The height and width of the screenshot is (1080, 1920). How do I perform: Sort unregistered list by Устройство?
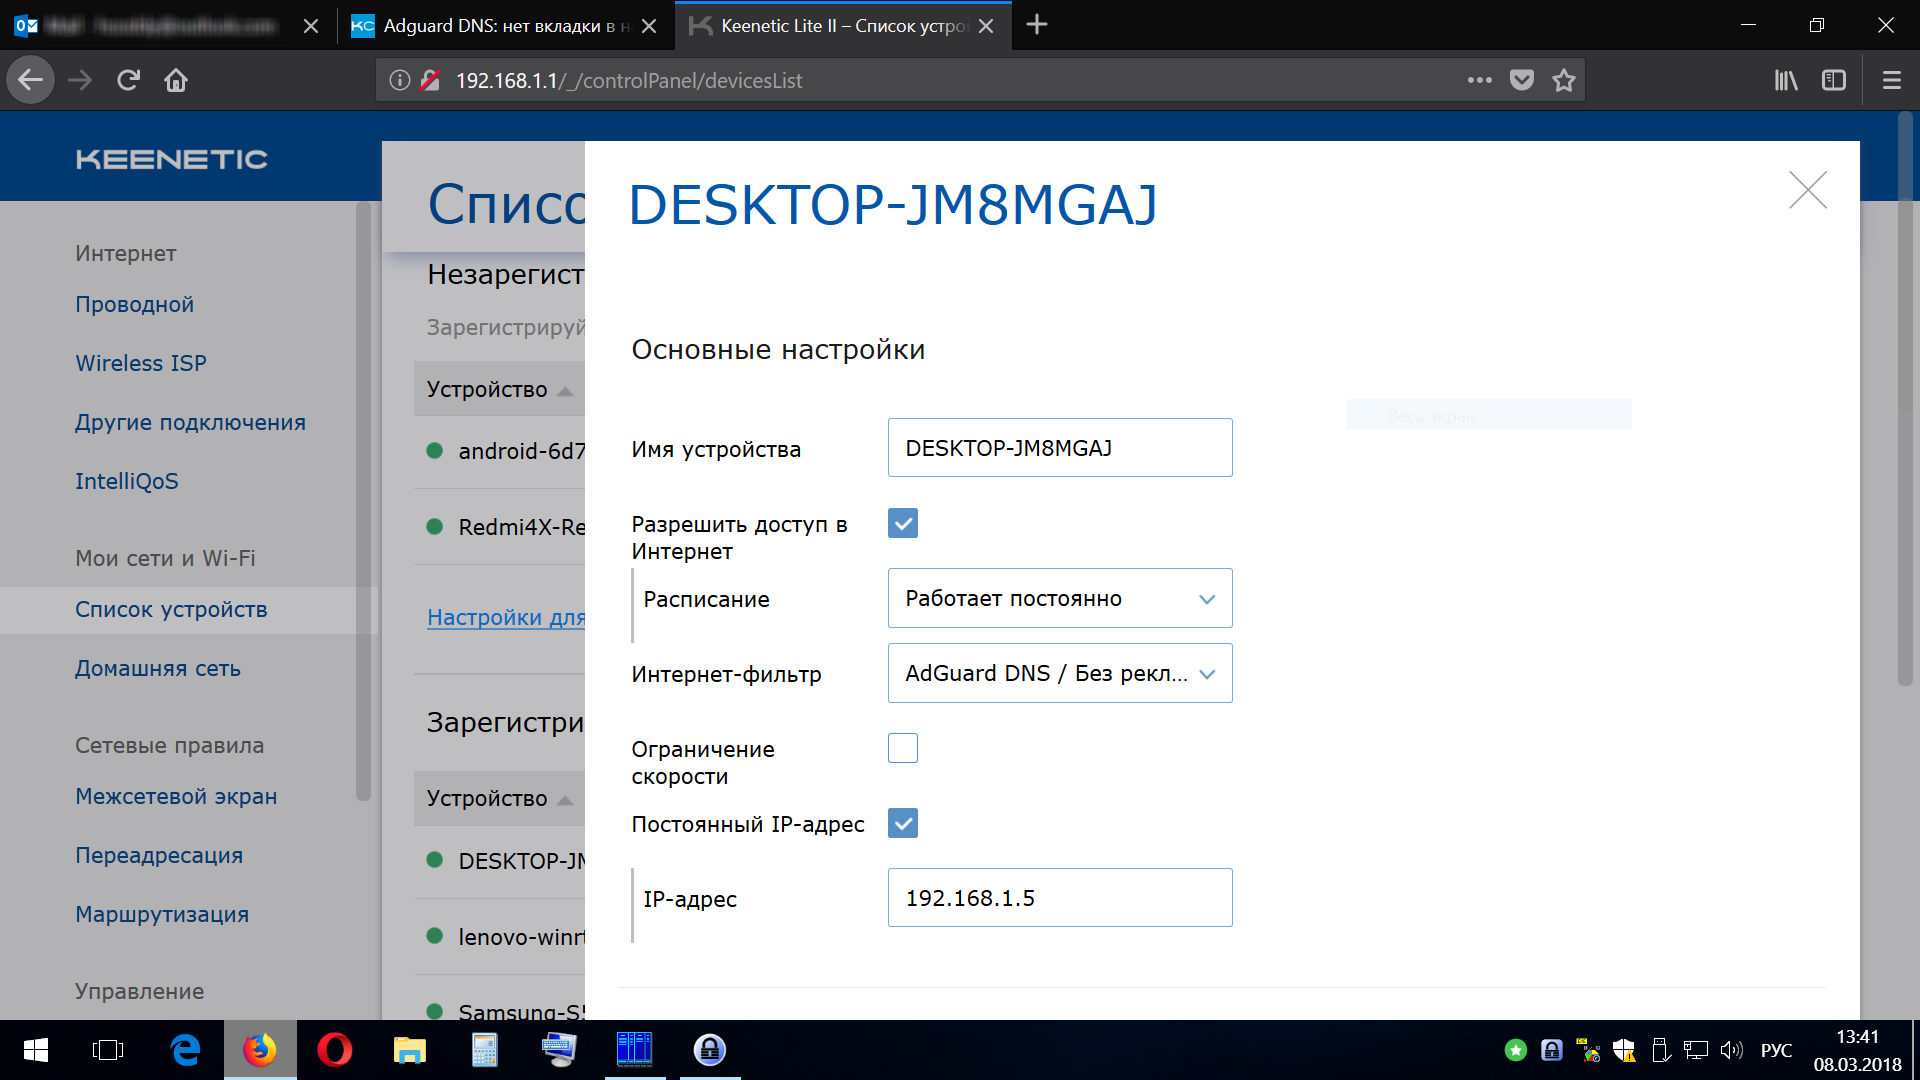click(x=499, y=389)
